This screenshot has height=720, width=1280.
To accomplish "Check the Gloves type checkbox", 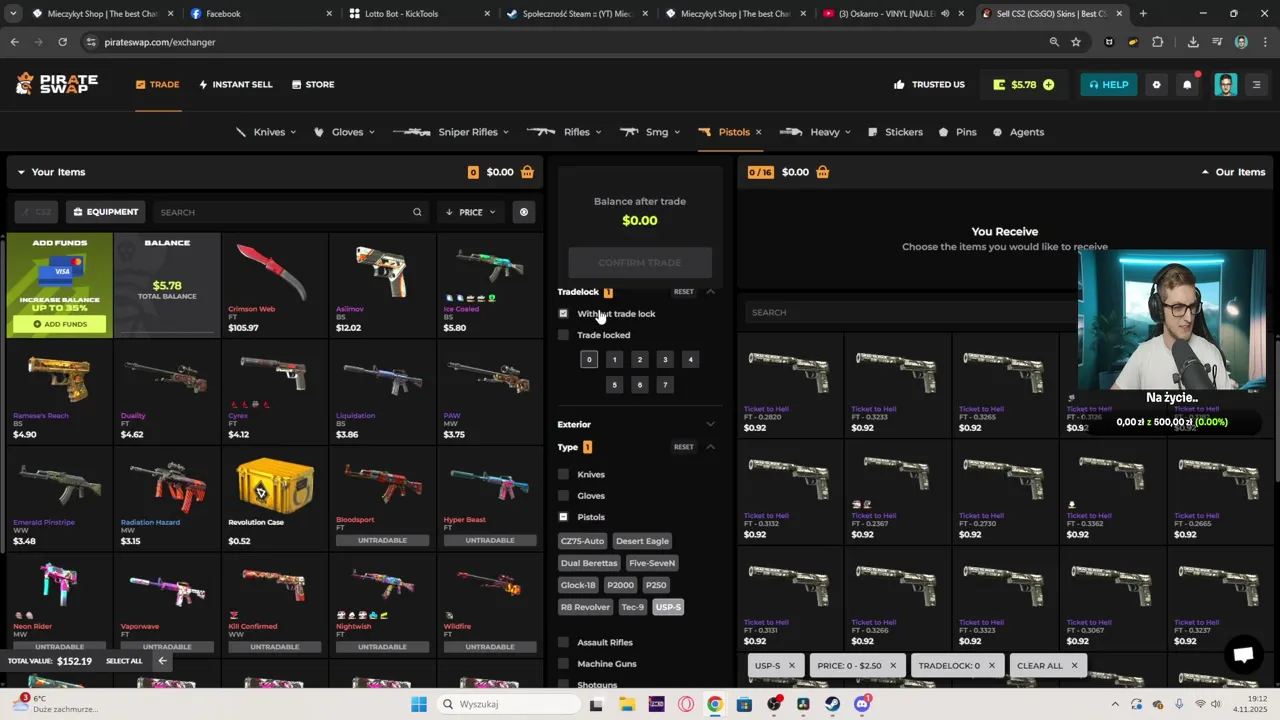I will pyautogui.click(x=563, y=496).
